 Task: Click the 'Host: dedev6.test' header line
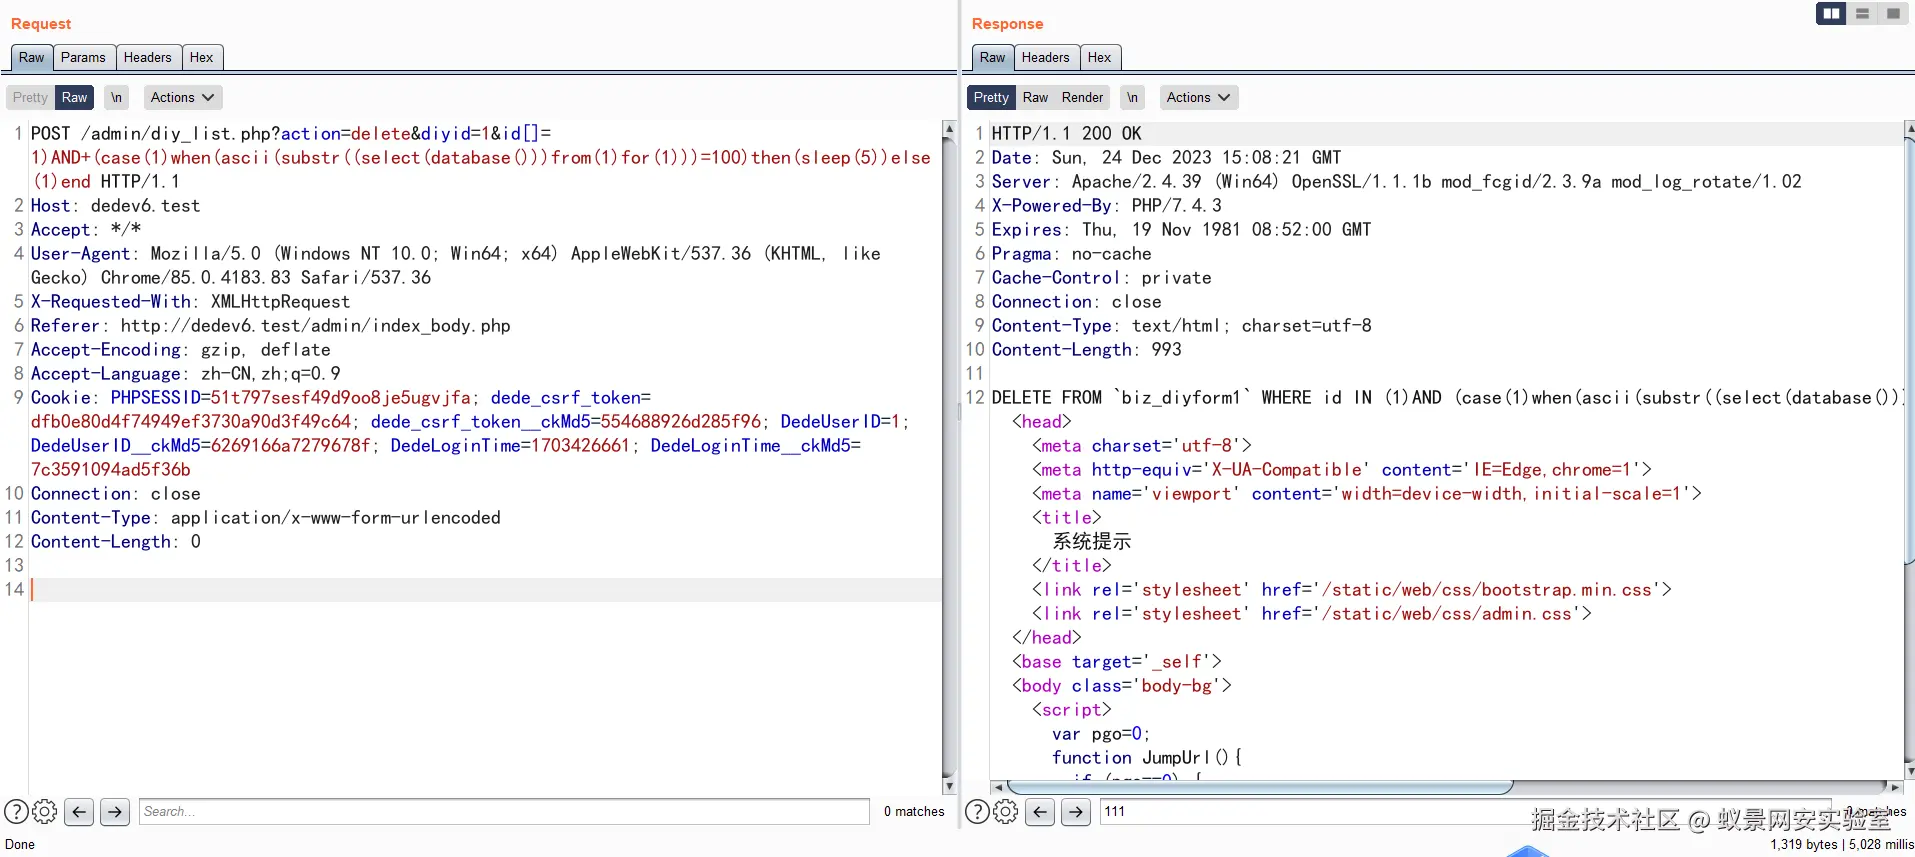(x=115, y=205)
